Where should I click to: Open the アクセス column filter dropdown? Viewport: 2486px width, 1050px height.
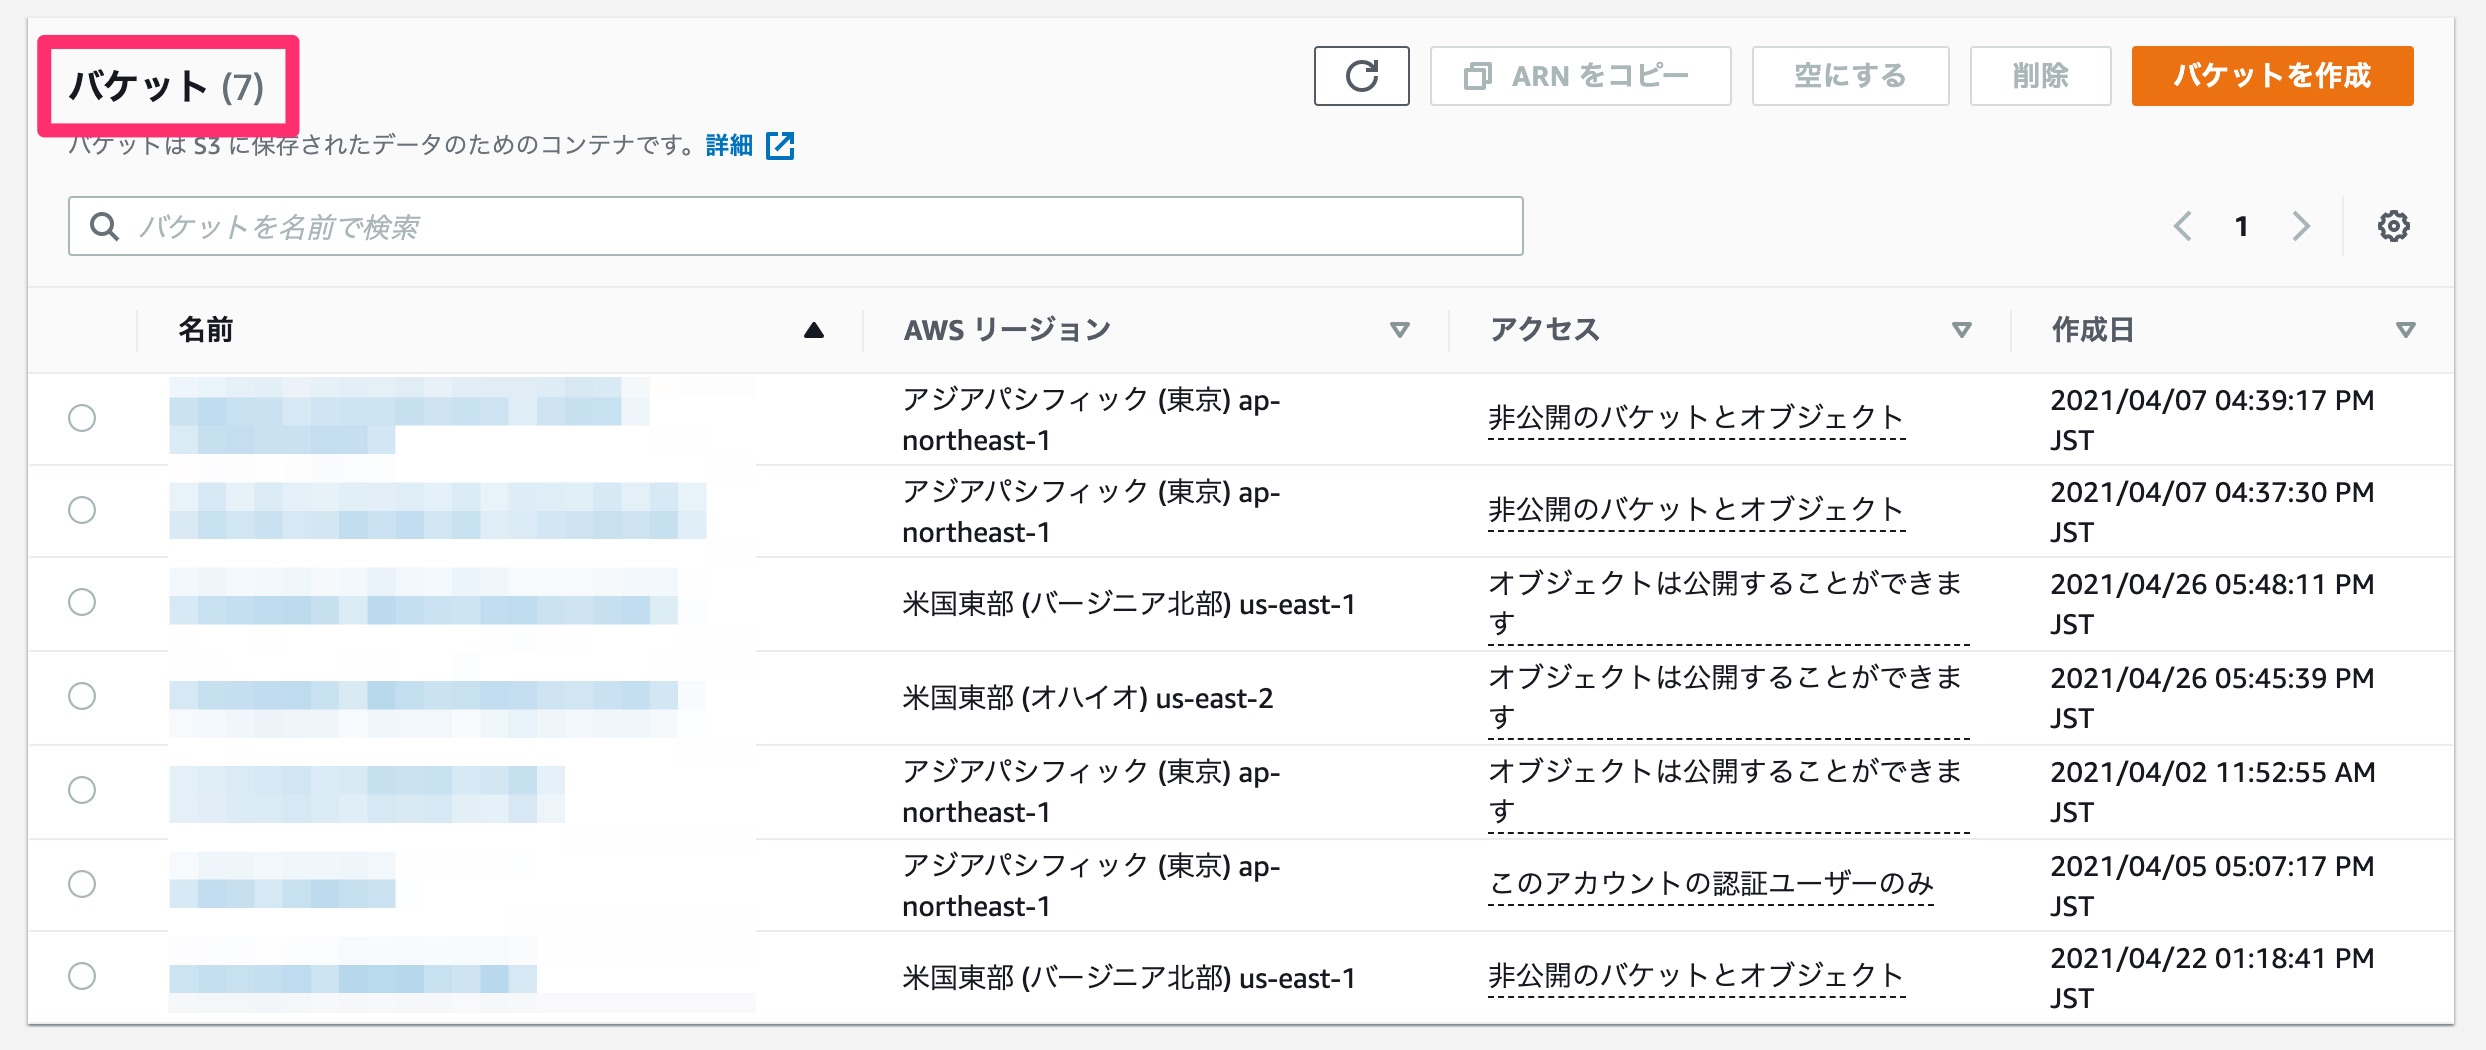pyautogui.click(x=1961, y=329)
